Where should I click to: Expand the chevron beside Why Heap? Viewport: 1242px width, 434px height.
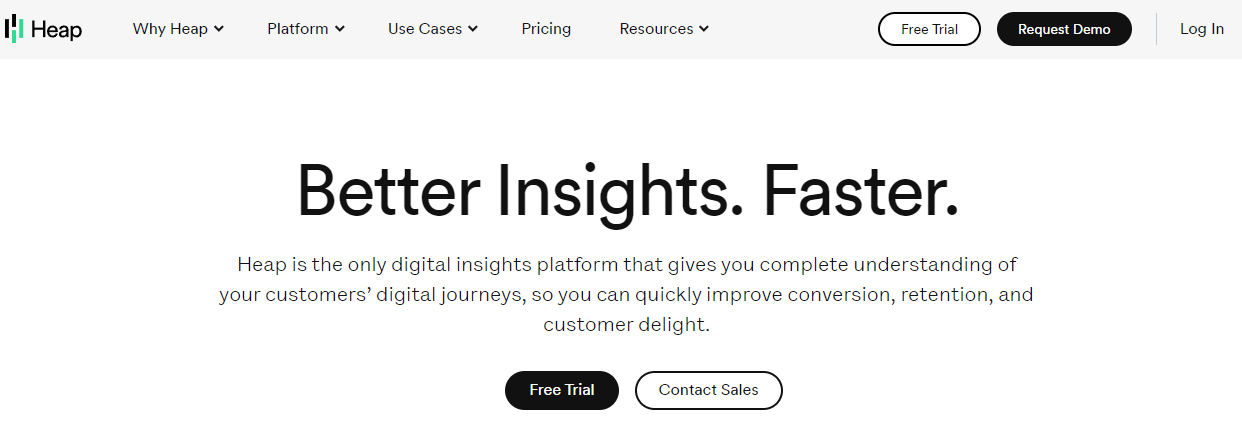219,29
